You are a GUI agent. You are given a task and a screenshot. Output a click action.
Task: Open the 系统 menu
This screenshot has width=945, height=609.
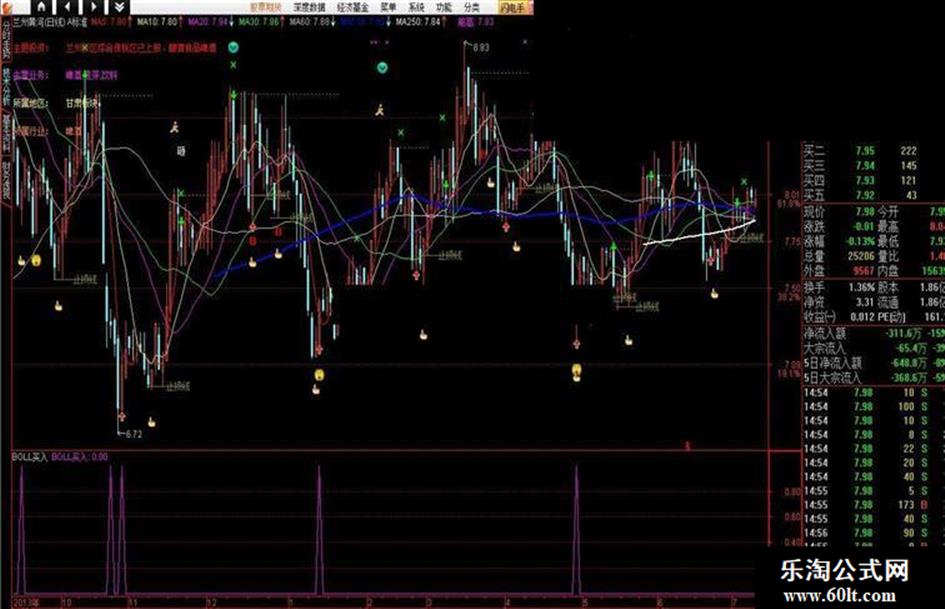(416, 8)
